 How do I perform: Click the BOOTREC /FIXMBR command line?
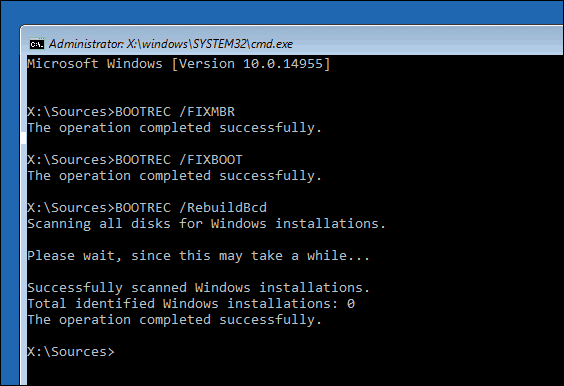131,112
